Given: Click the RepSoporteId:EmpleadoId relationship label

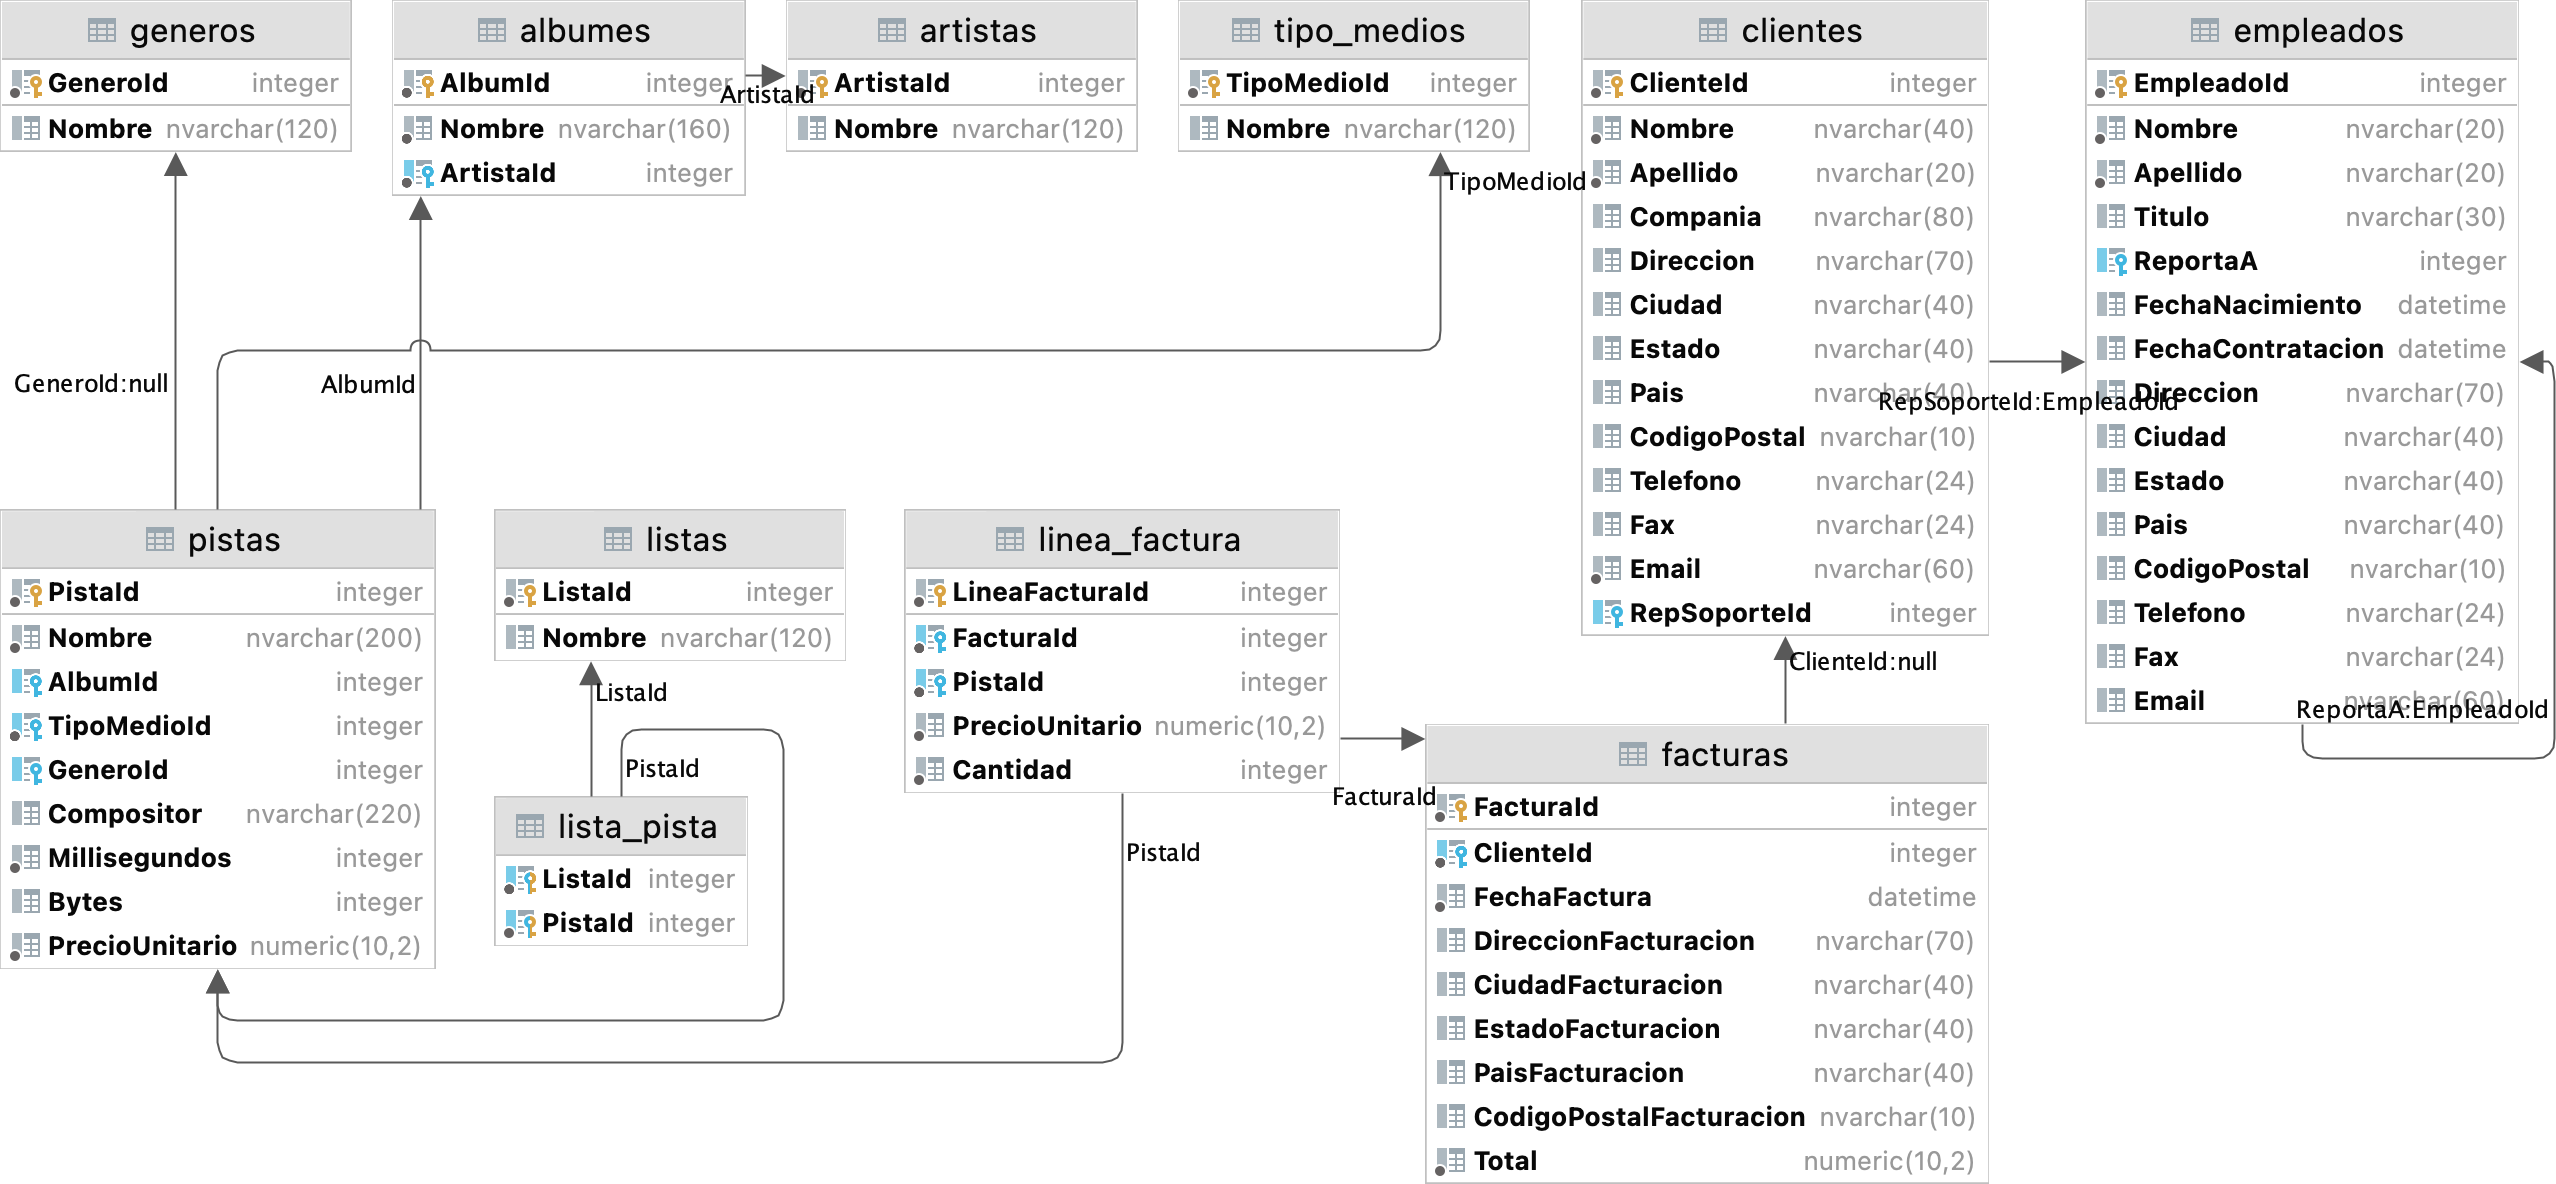Looking at the screenshot, I should [x=2027, y=402].
